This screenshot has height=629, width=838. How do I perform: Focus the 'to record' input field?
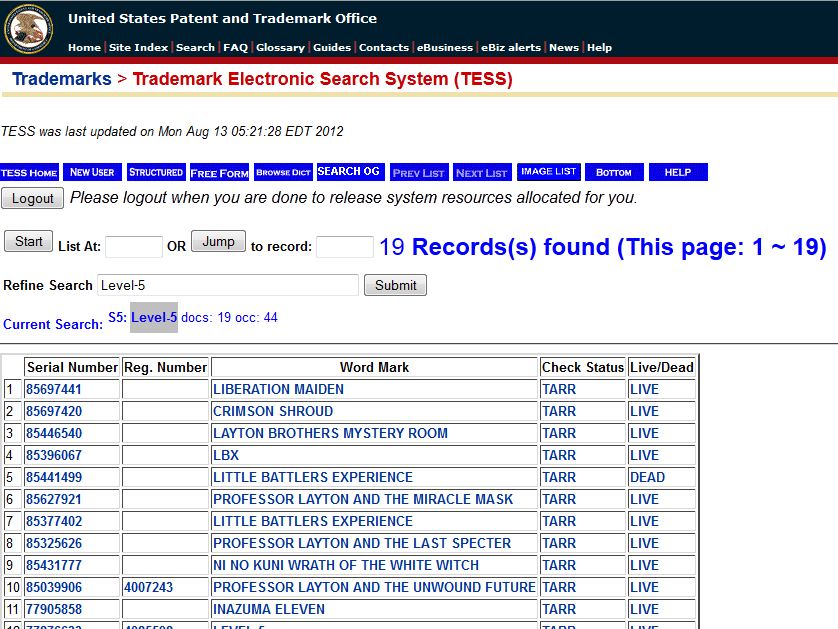click(345, 247)
